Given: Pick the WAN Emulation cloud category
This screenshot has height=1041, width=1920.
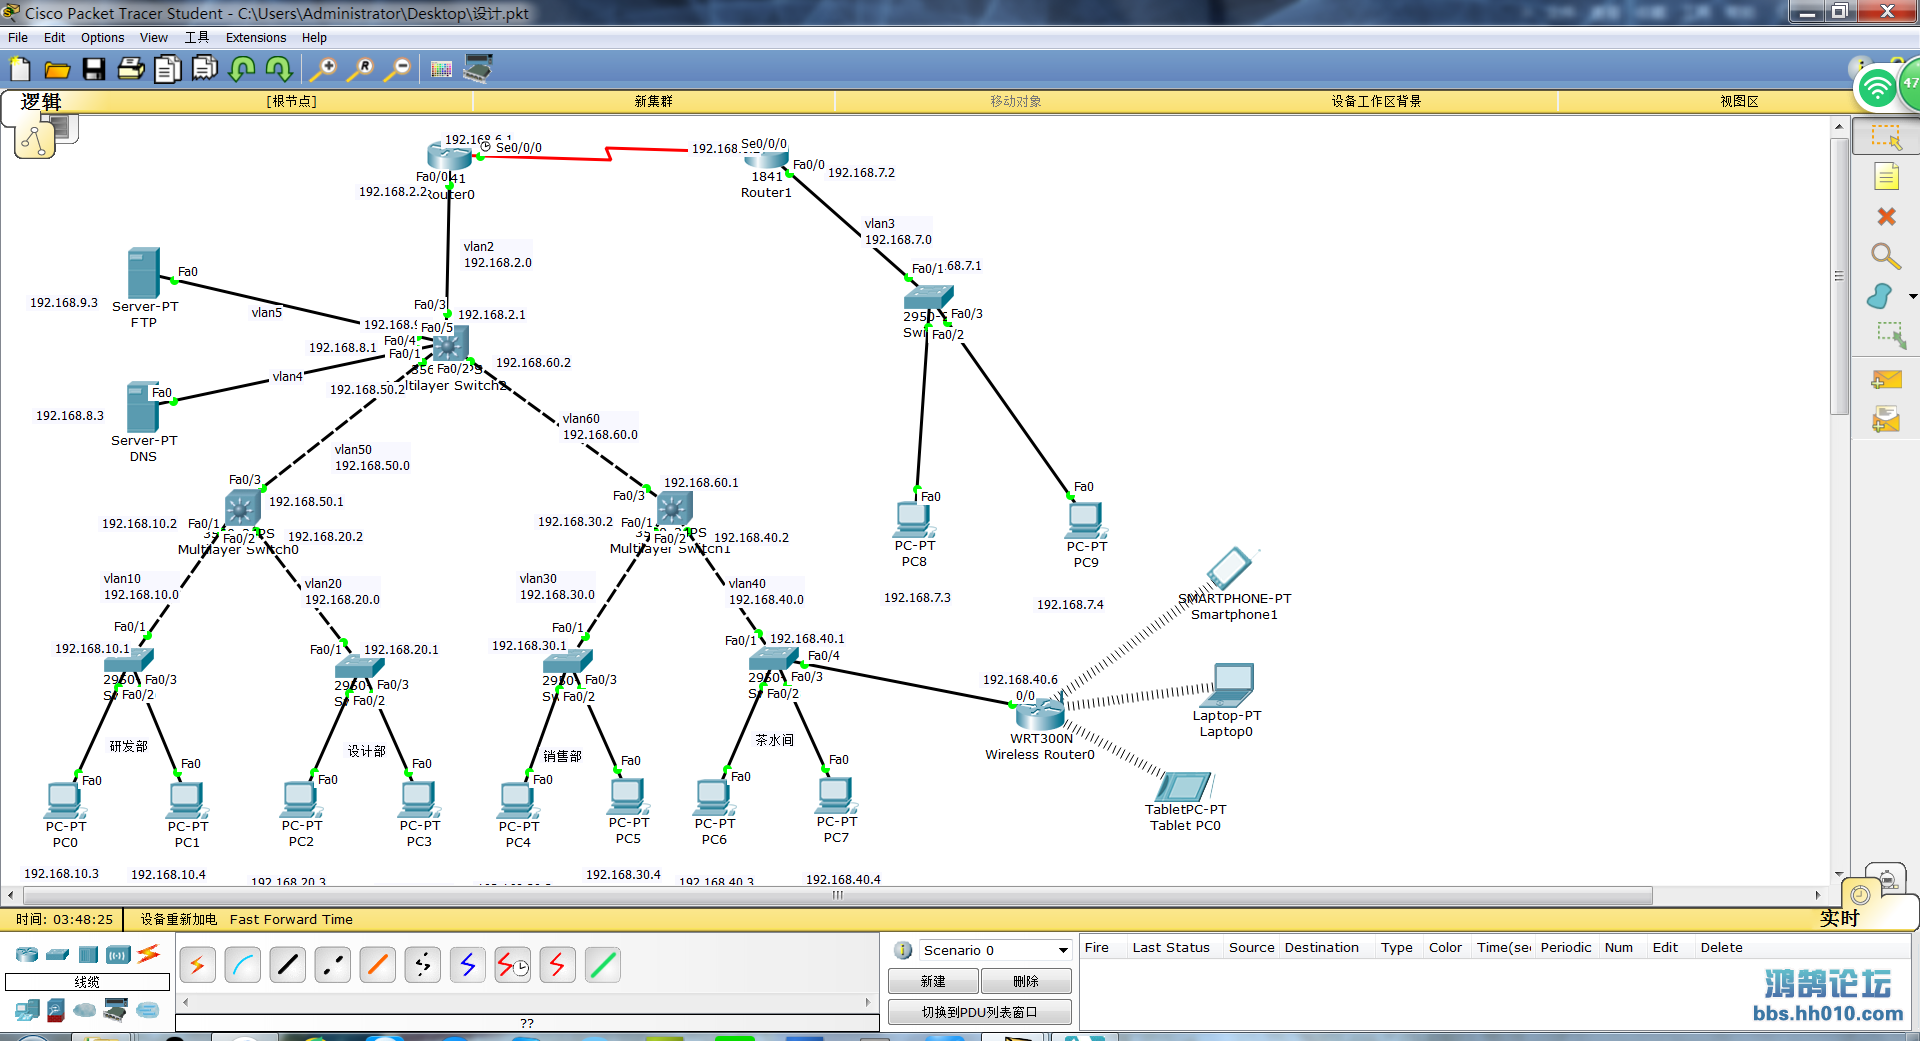Looking at the screenshot, I should point(85,1010).
